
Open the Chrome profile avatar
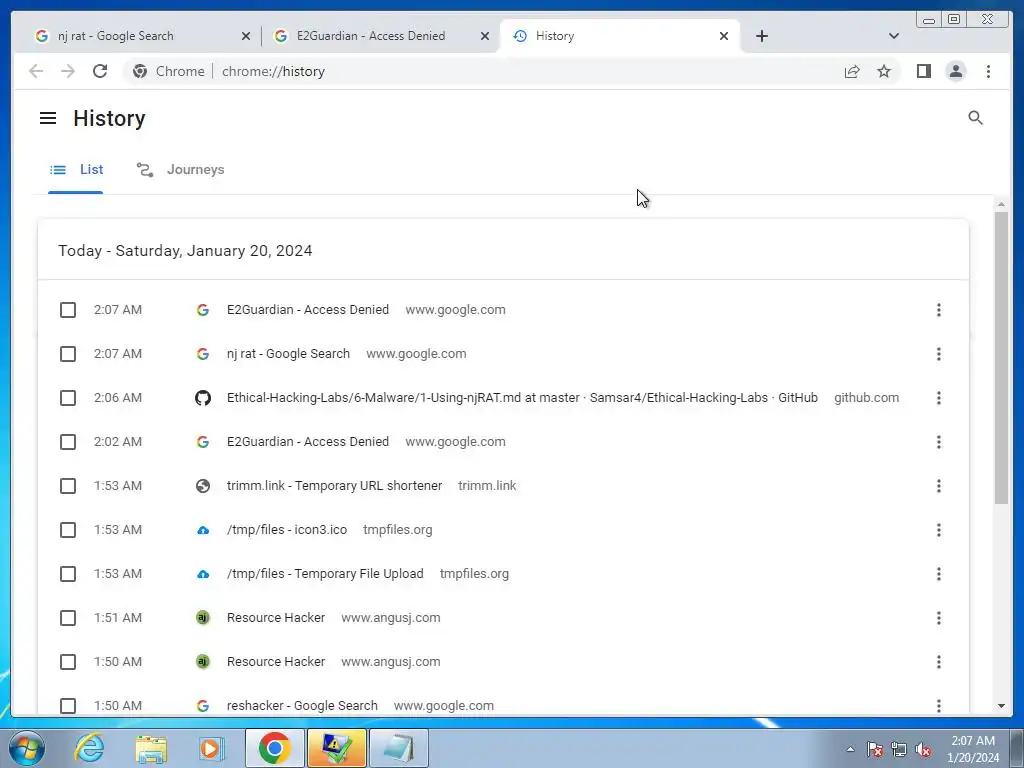pos(955,71)
